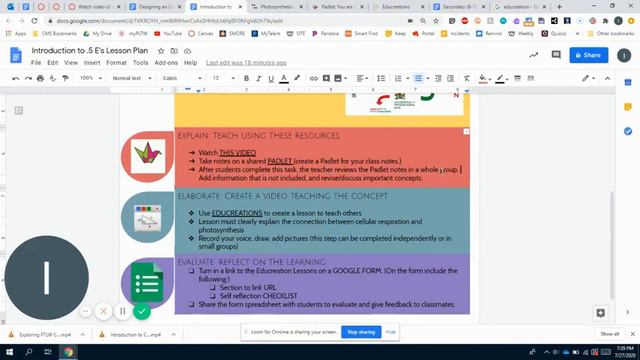Image resolution: width=640 pixels, height=360 pixels.
Task: Open the View menu
Action: pyautogui.click(x=71, y=63)
